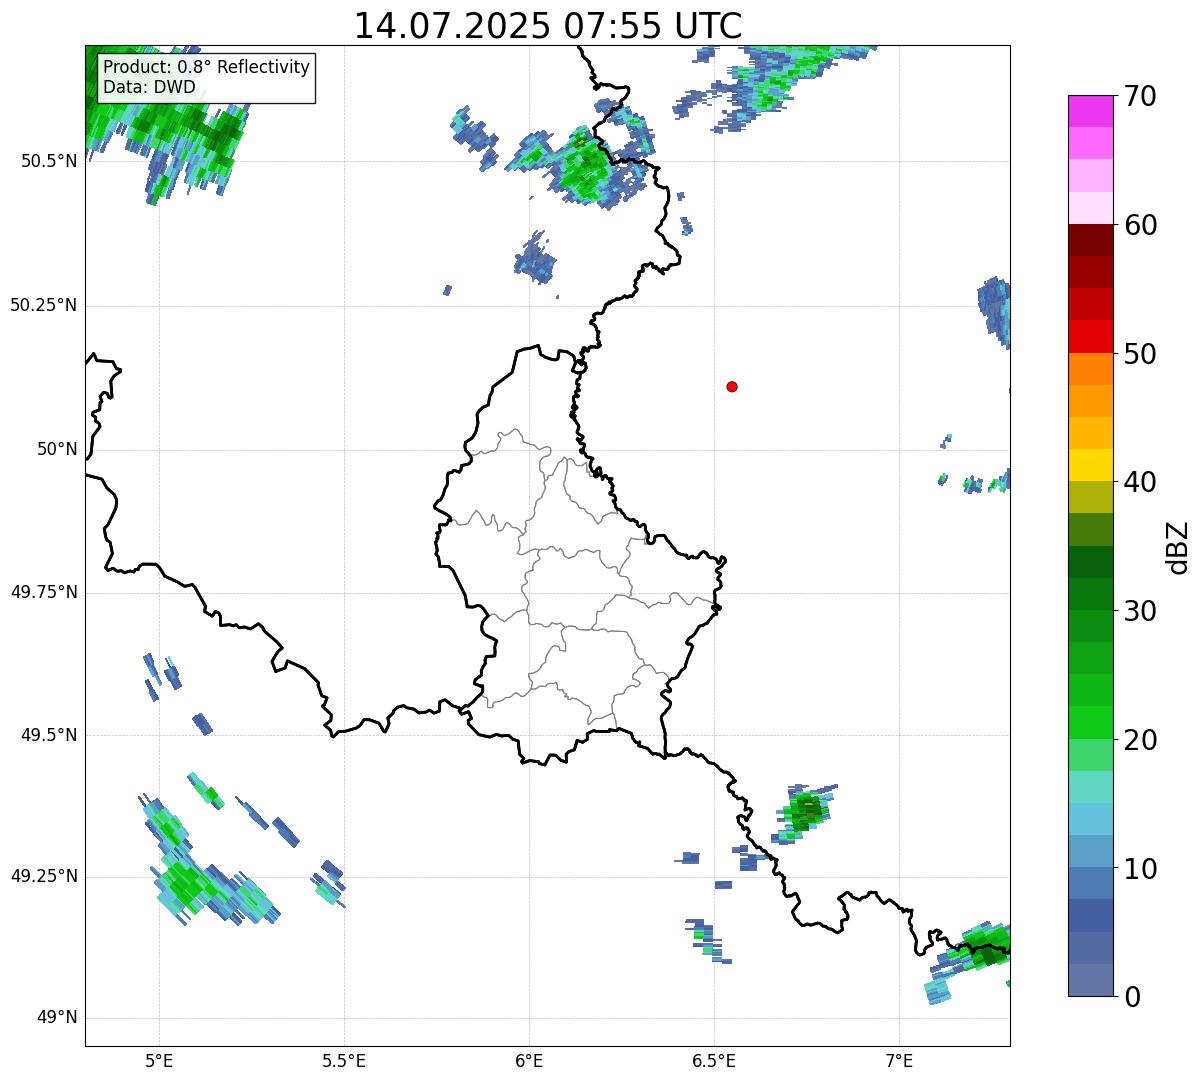1202x1081 pixels.
Task: Click the dark maroon colorbar swatch below 60
Action: 1090,240
